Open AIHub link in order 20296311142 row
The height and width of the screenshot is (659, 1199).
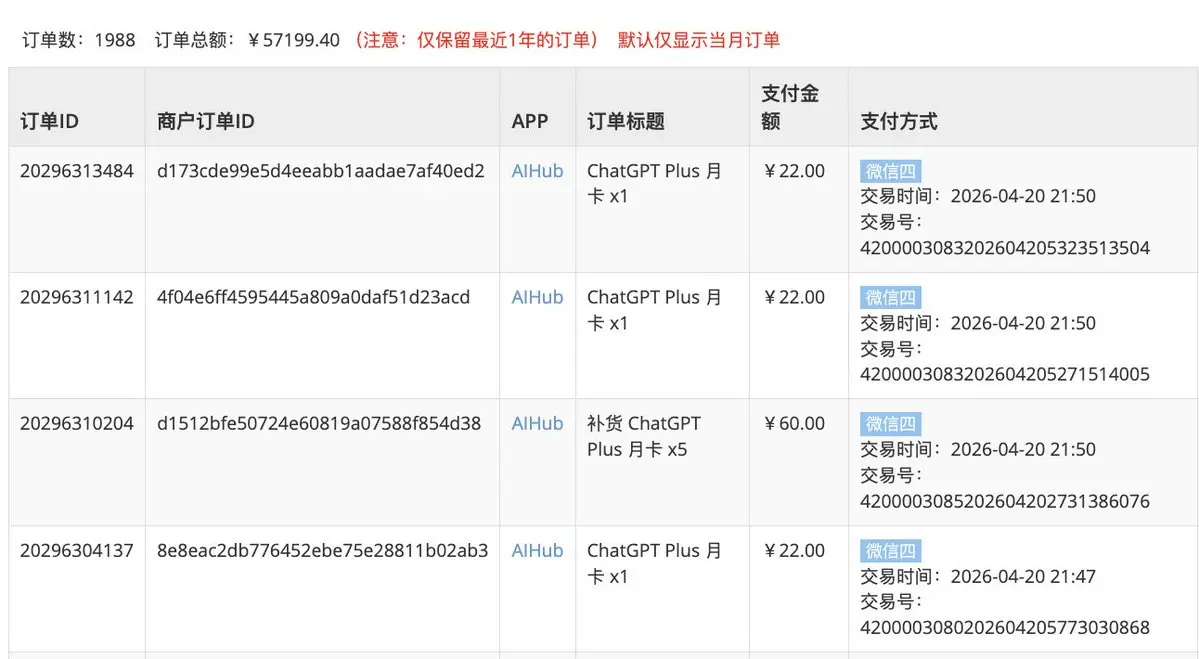[x=537, y=297]
